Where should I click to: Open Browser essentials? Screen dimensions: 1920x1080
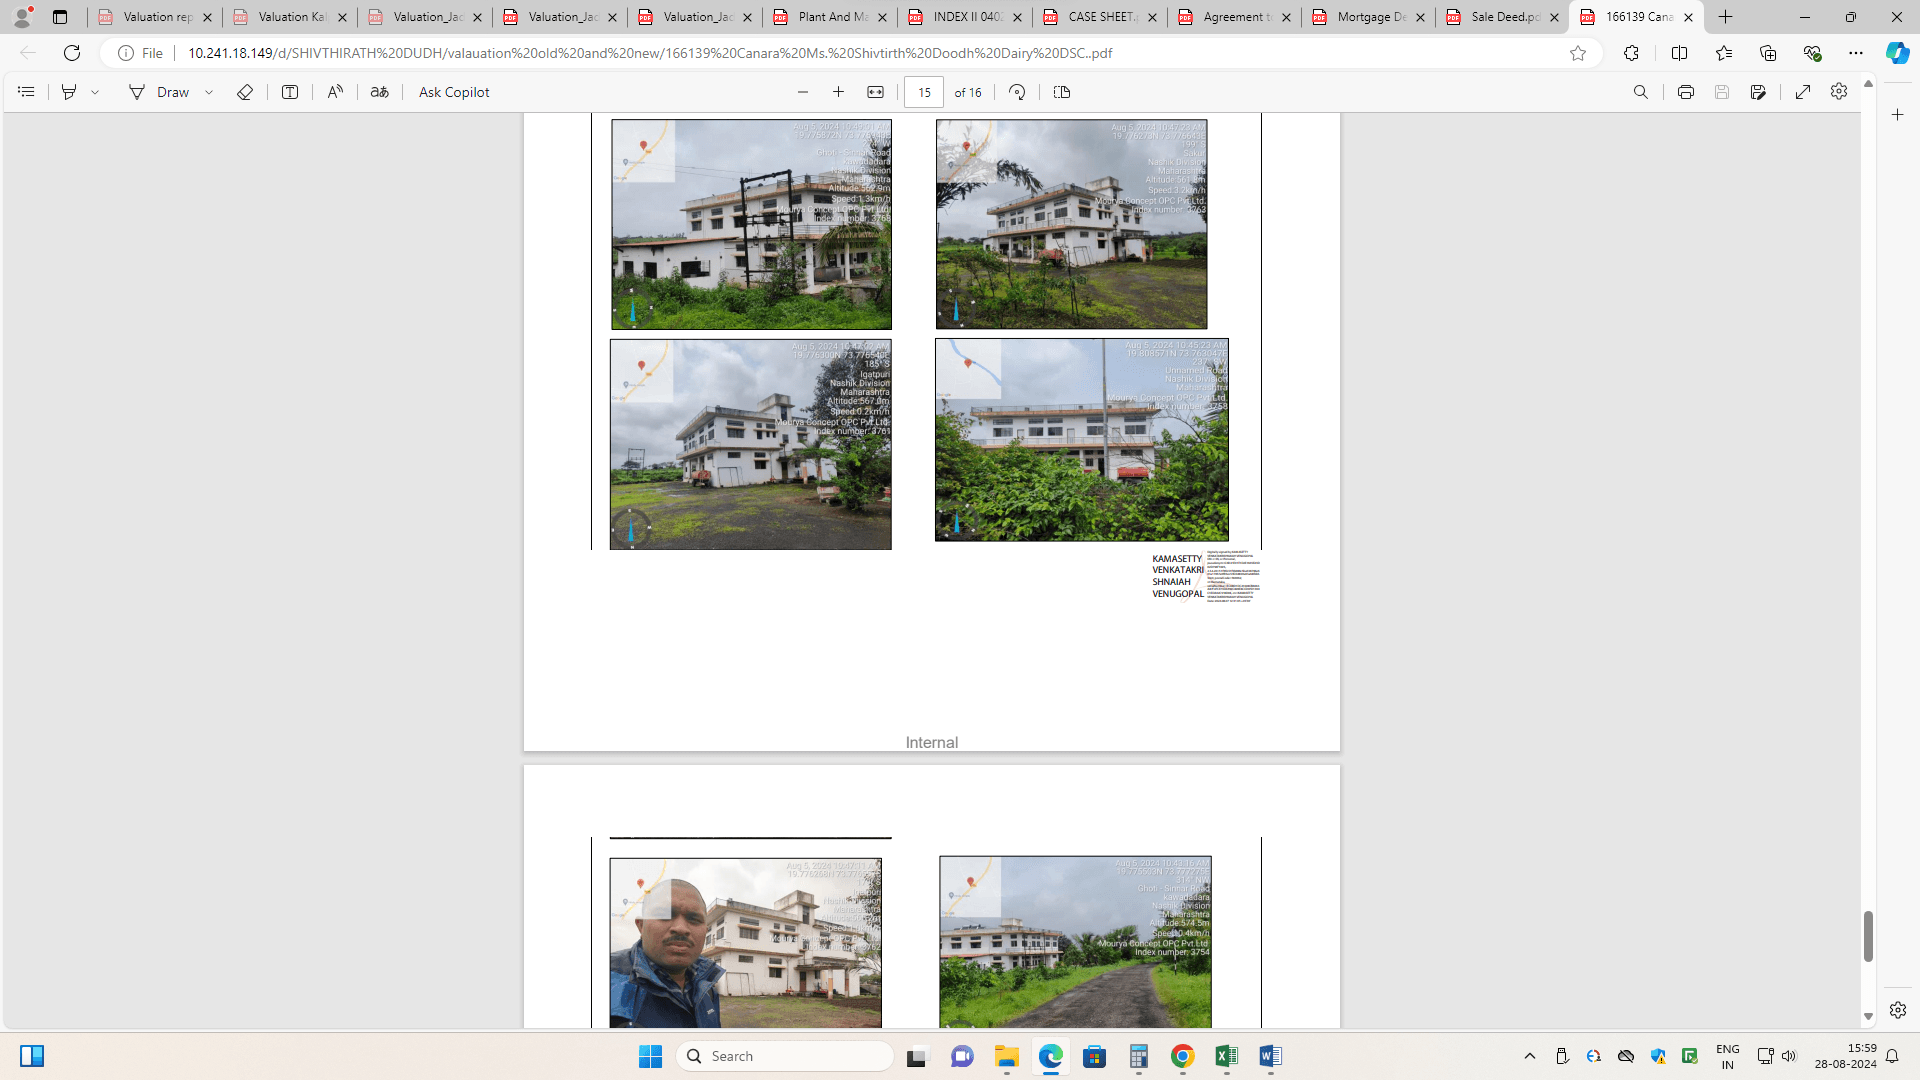[1812, 53]
